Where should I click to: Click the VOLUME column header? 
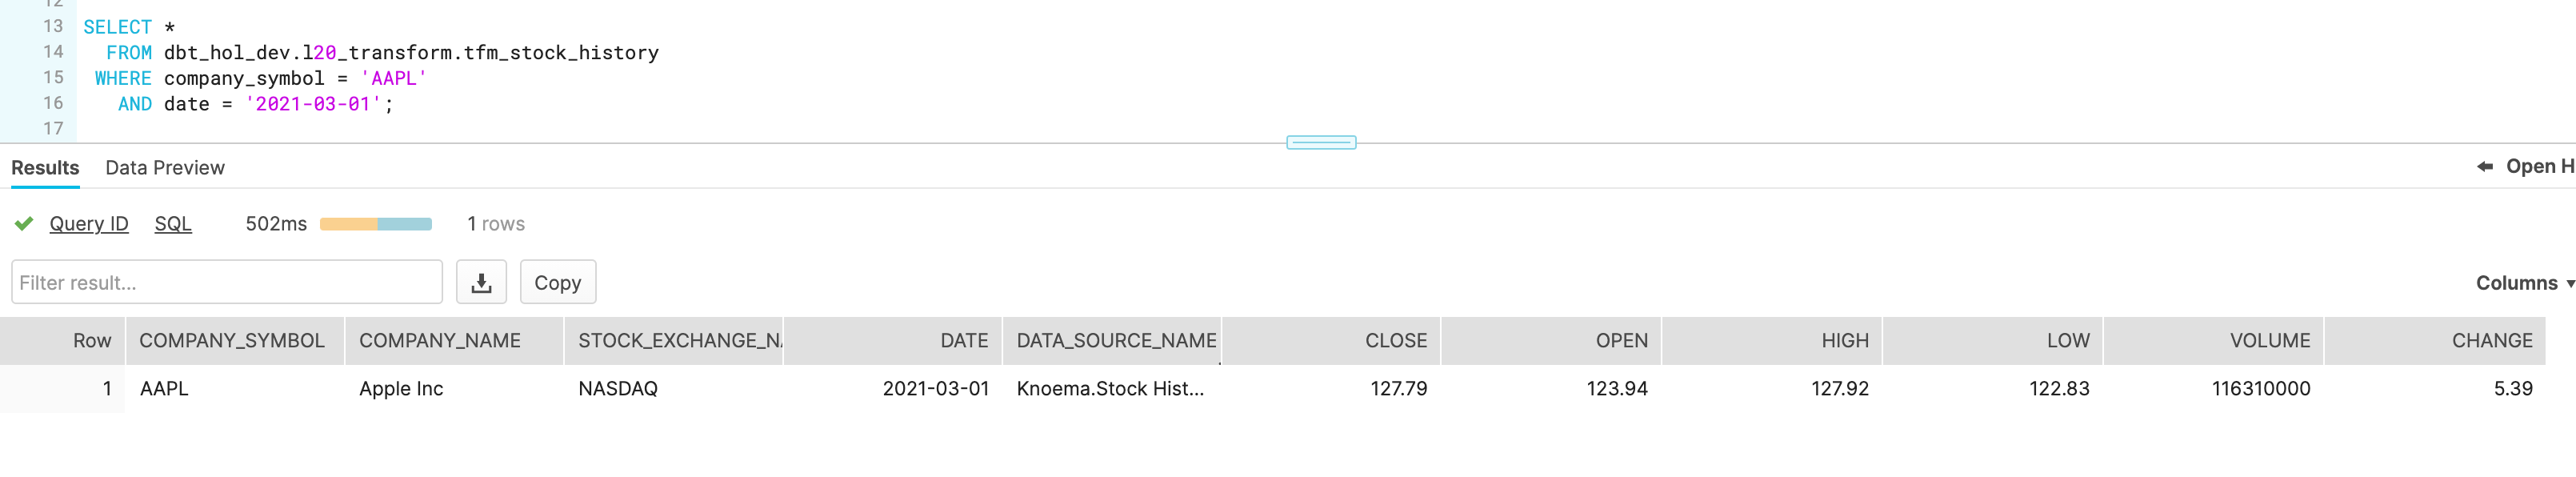(x=2269, y=340)
